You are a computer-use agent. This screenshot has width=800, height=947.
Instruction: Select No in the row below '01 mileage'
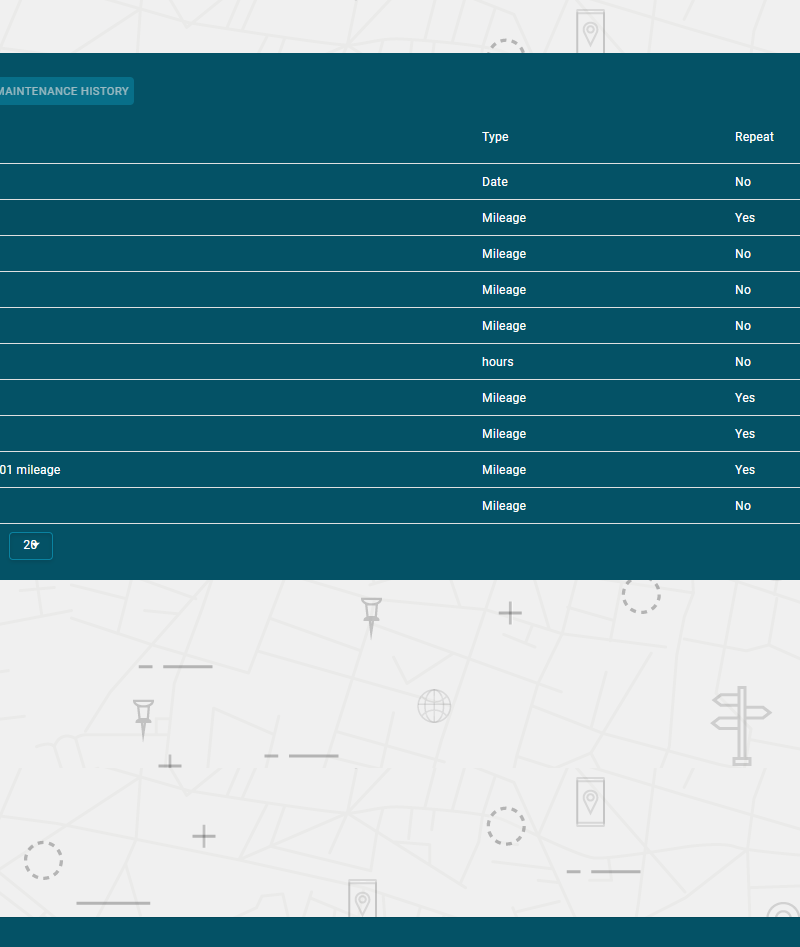pyautogui.click(x=743, y=506)
